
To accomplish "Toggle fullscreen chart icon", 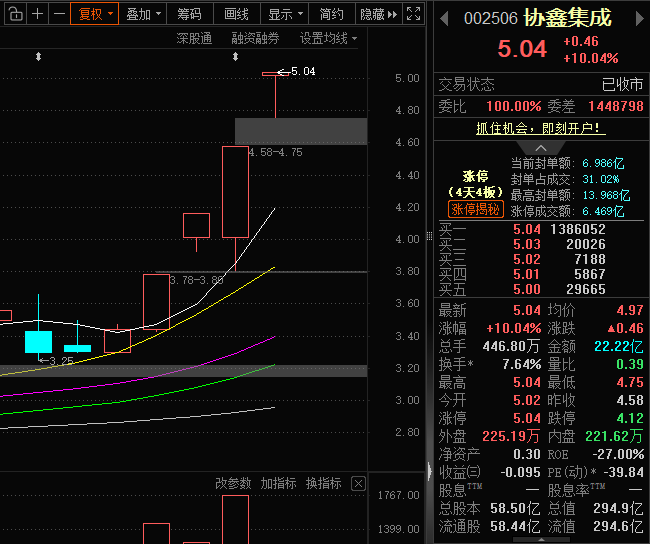I will 413,14.
